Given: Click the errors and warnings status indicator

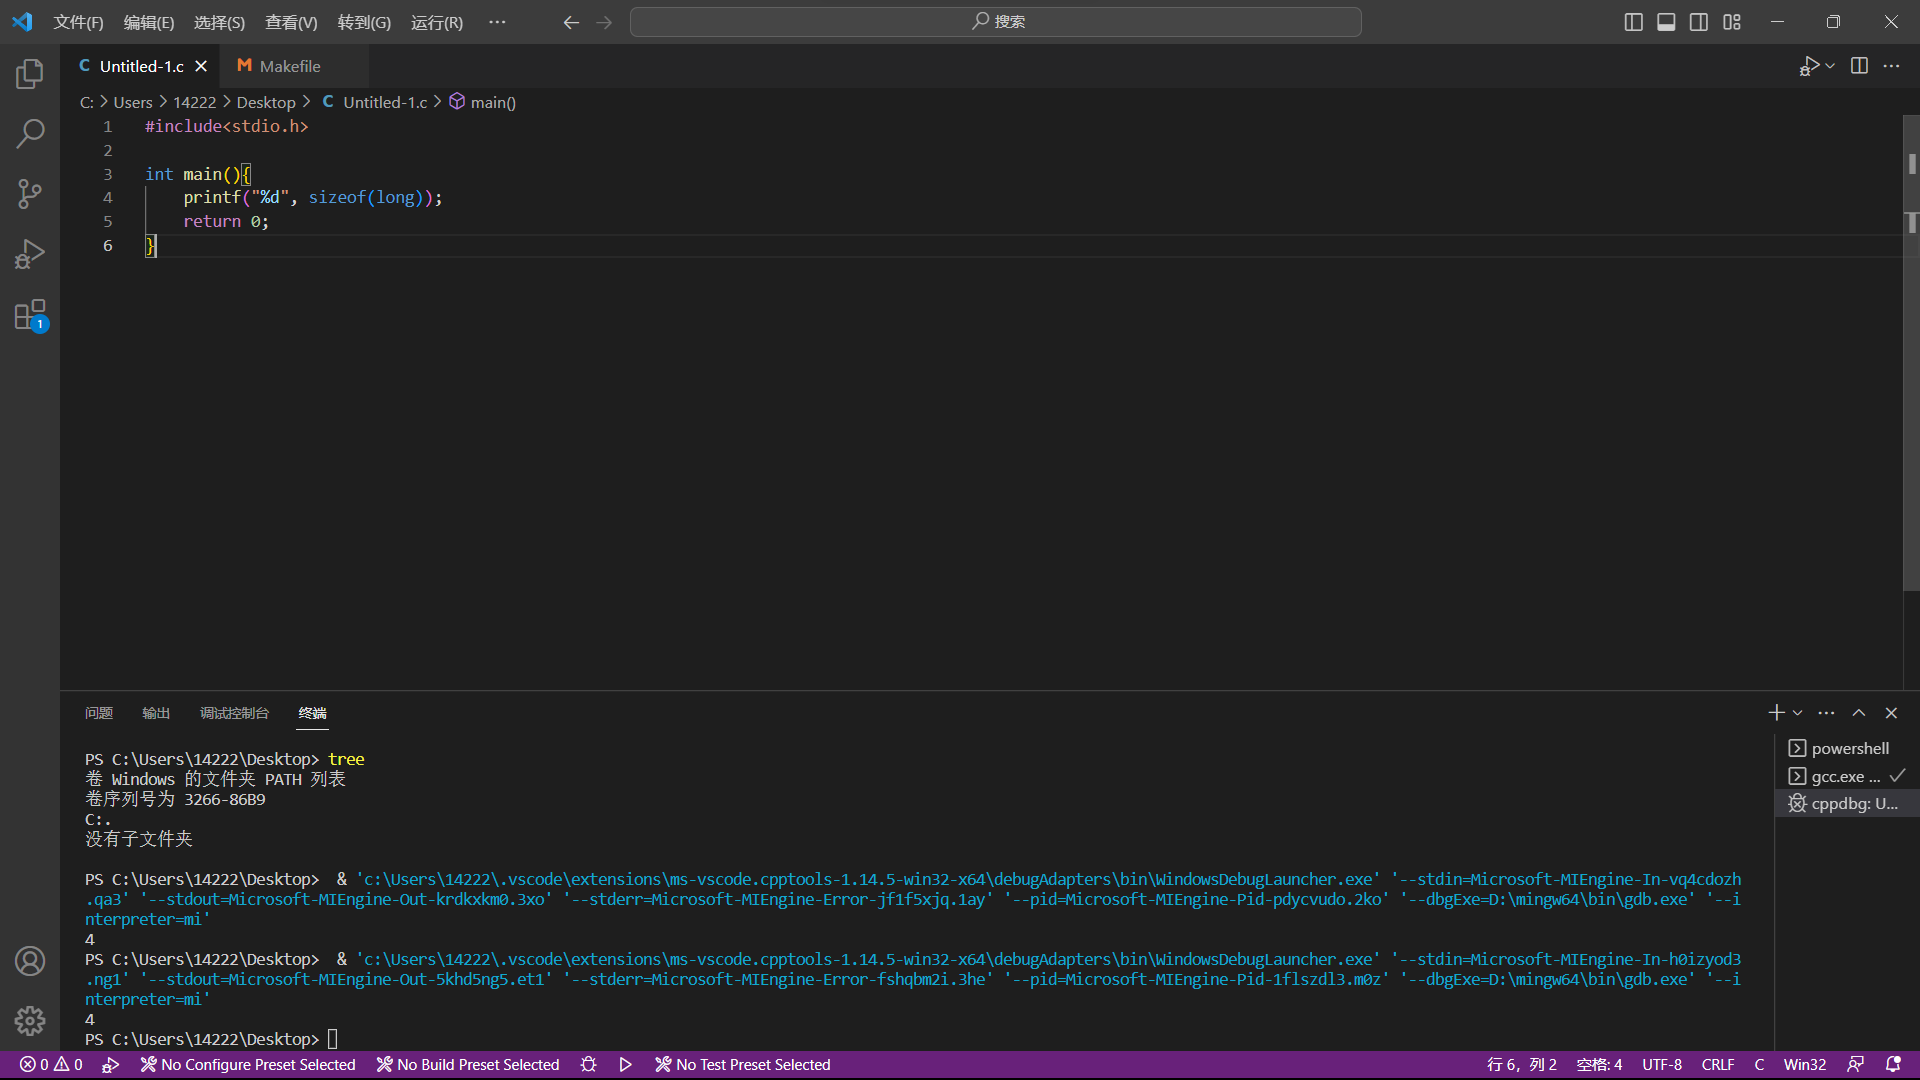Looking at the screenshot, I should click(51, 1065).
